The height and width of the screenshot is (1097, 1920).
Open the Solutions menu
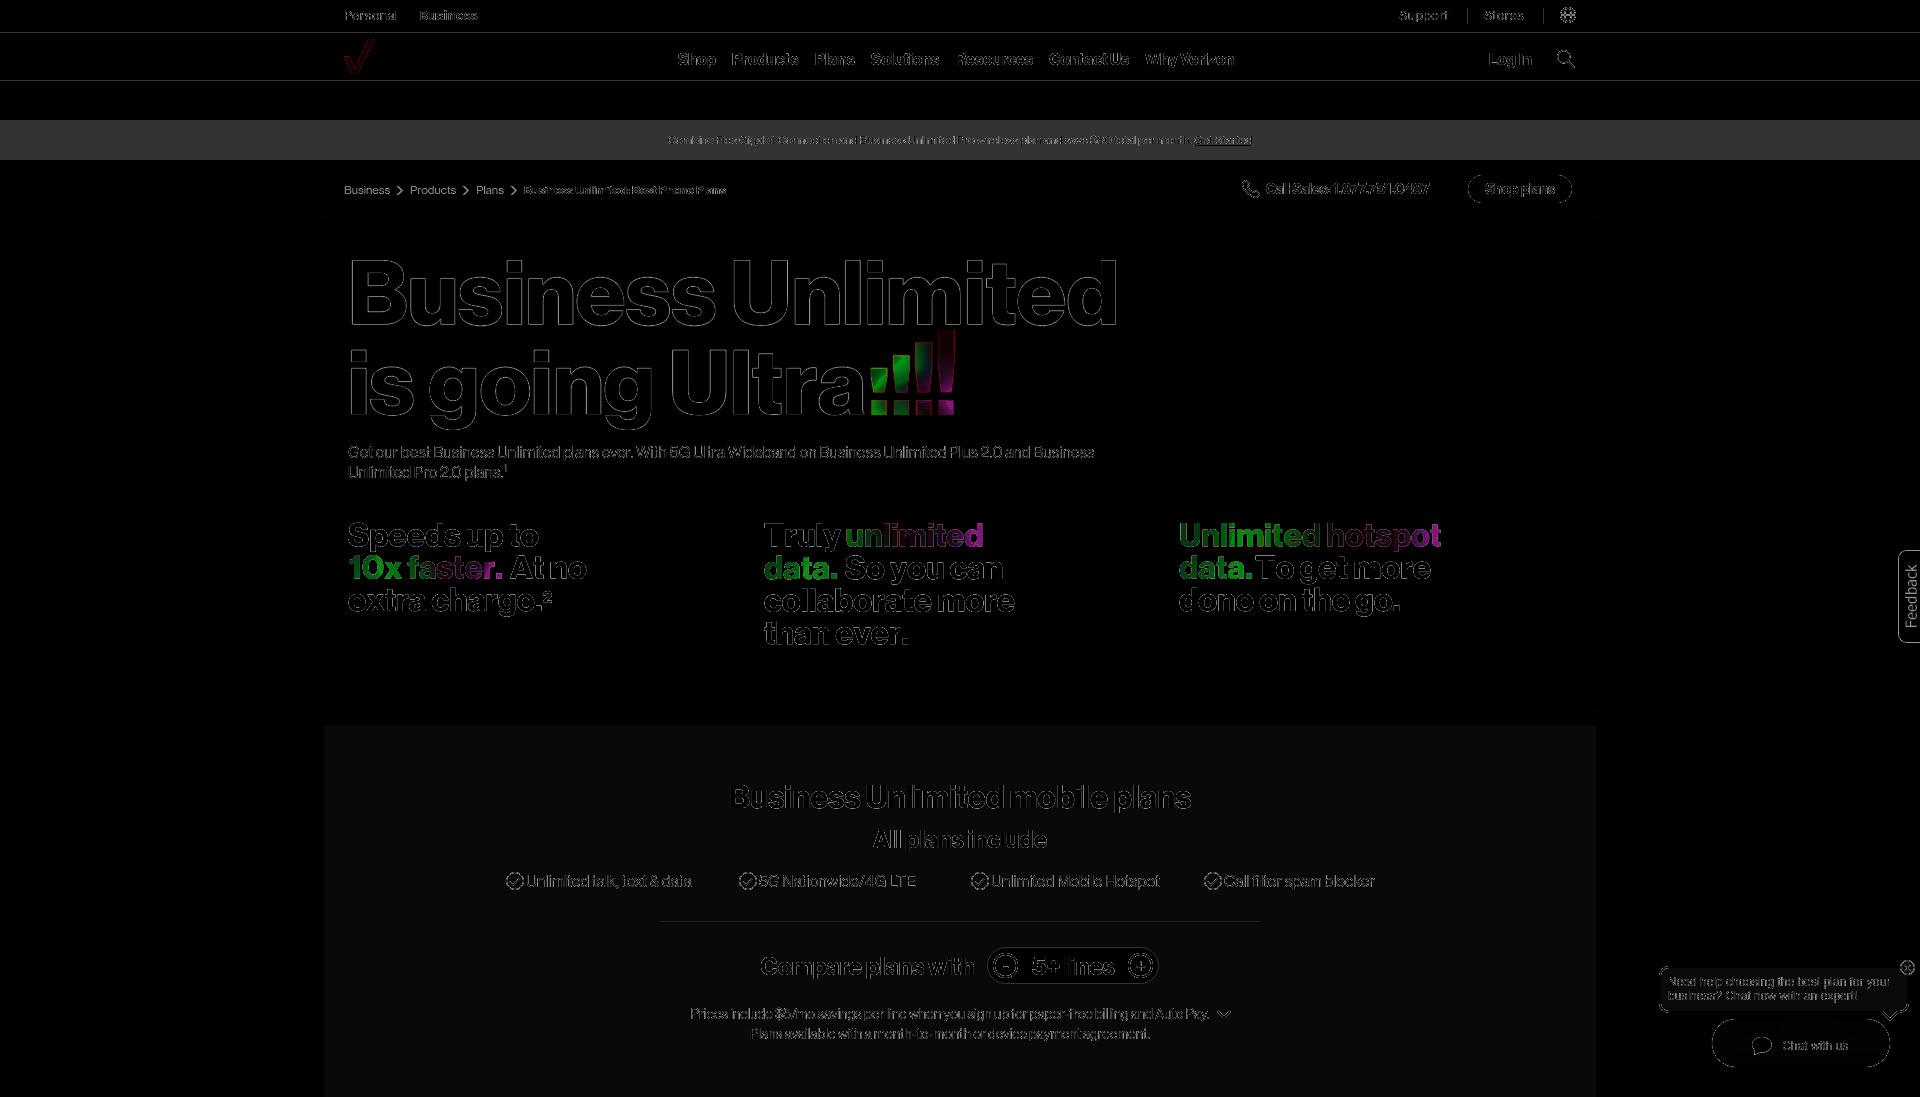(x=905, y=59)
